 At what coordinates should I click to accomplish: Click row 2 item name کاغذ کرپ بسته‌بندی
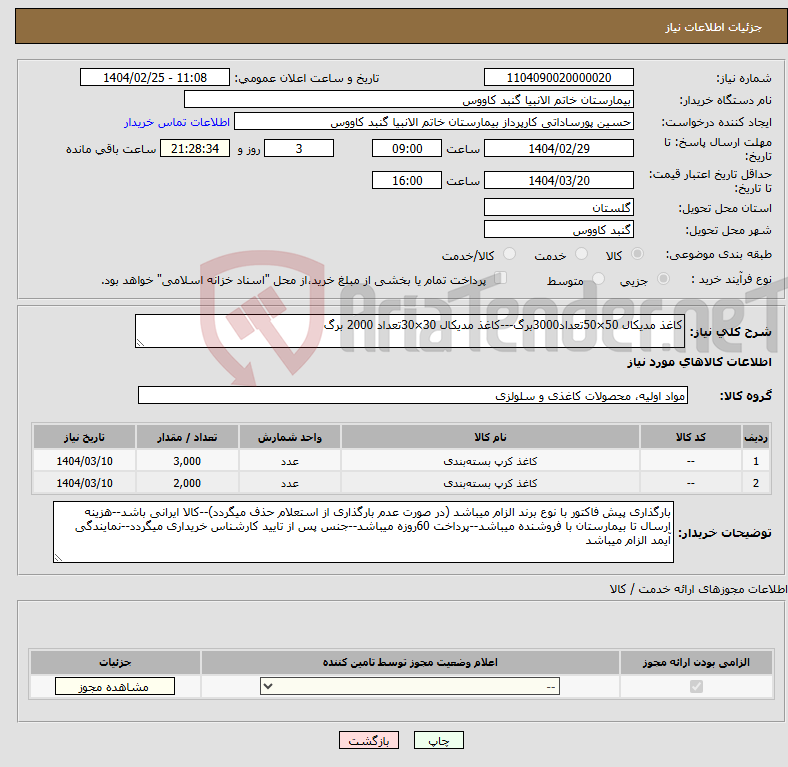pyautogui.click(x=490, y=483)
